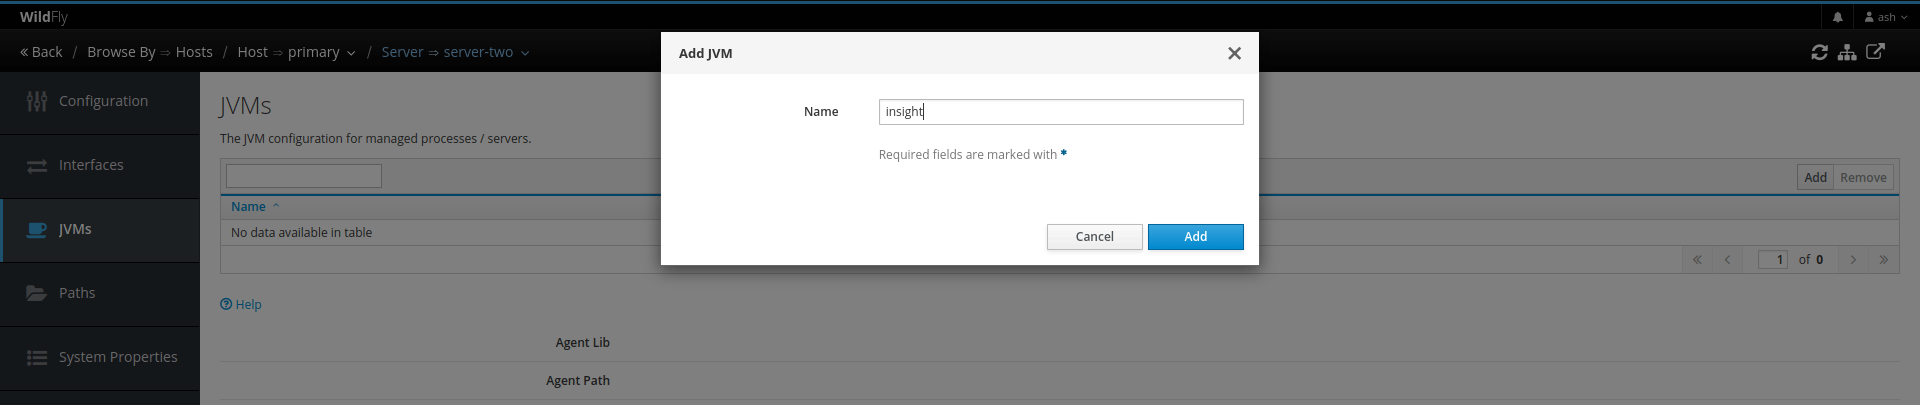1920x405 pixels.
Task: Click the Help link
Action: click(241, 305)
